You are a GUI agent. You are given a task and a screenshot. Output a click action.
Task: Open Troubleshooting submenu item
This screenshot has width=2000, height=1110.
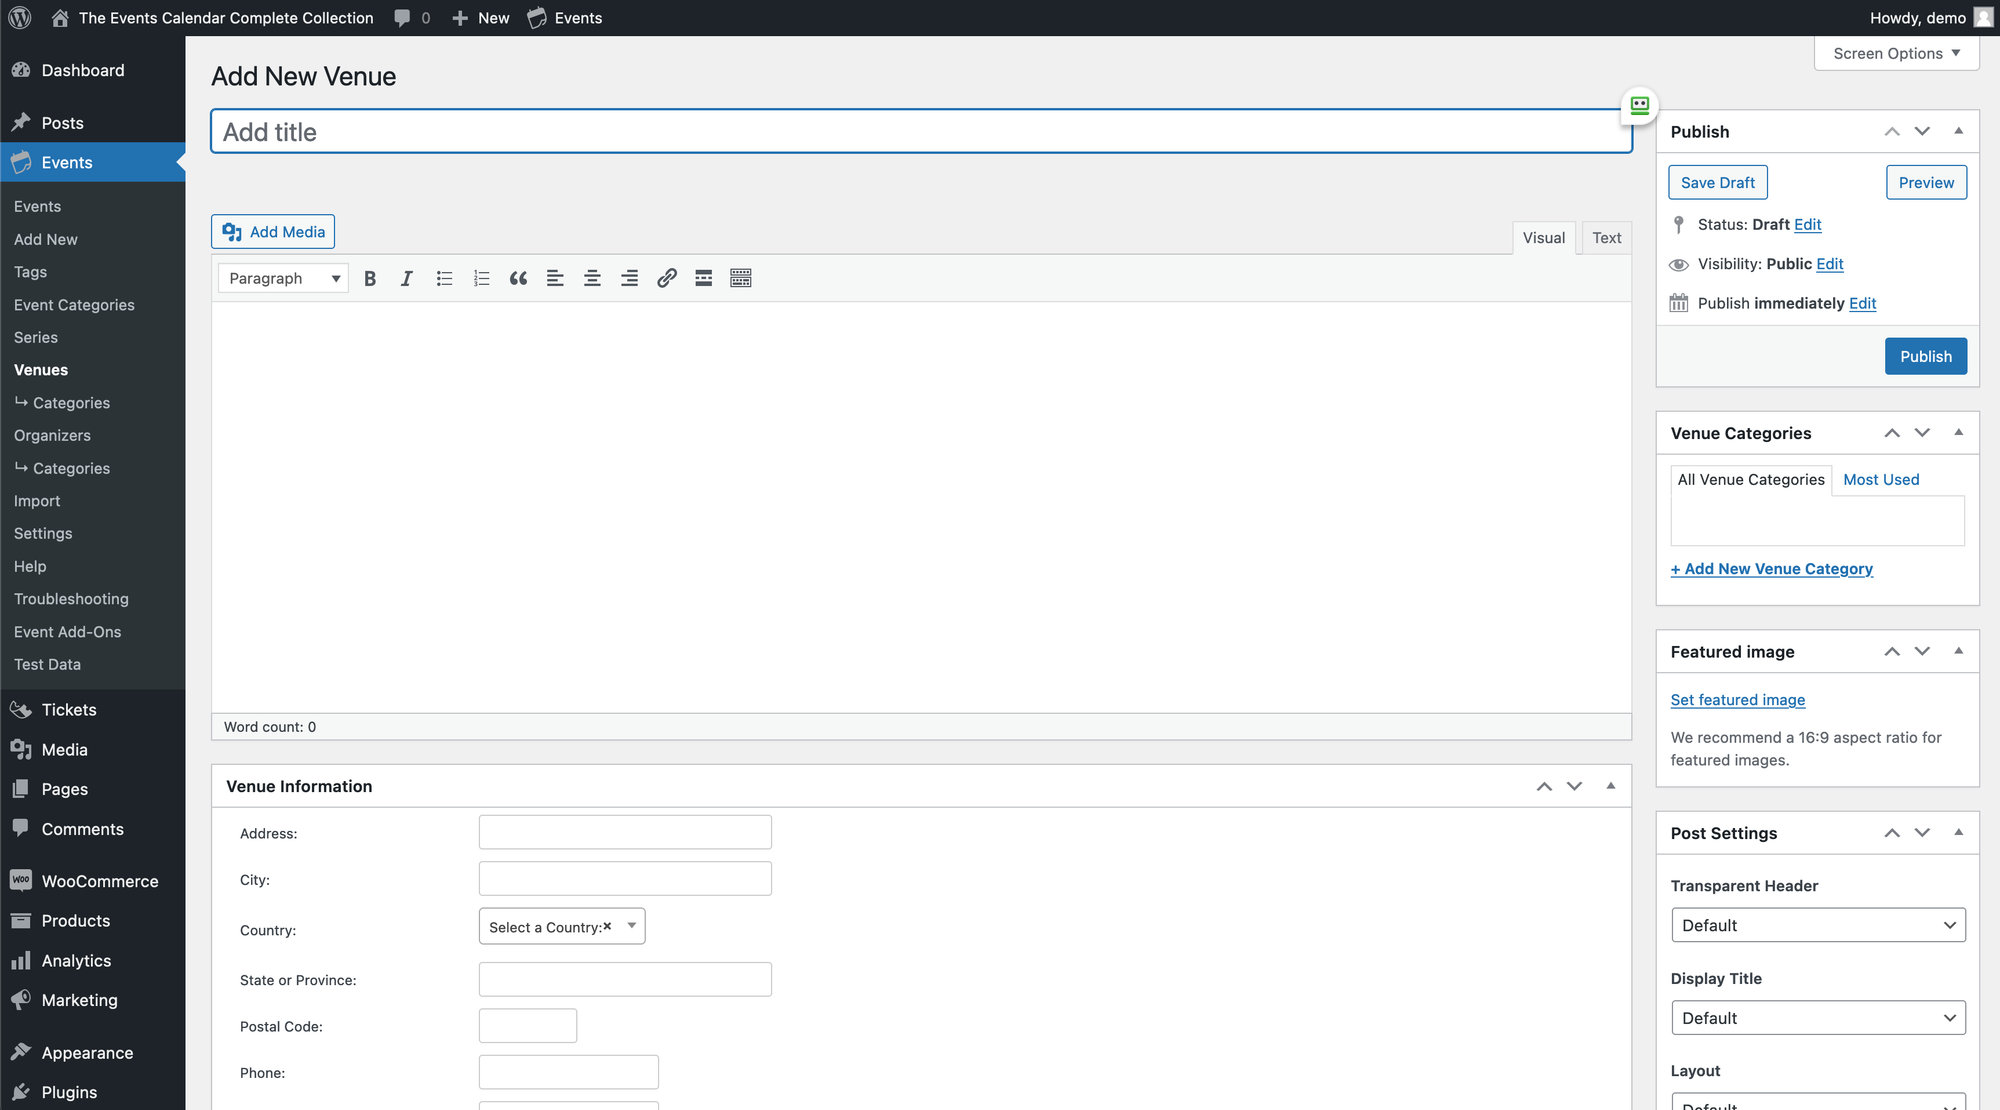[71, 599]
